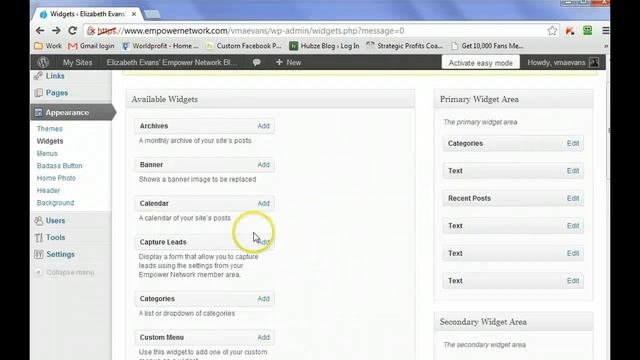Viewport: 640px width, 360px height.
Task: Click the Capture Leads widget title
Action: [x=163, y=242]
